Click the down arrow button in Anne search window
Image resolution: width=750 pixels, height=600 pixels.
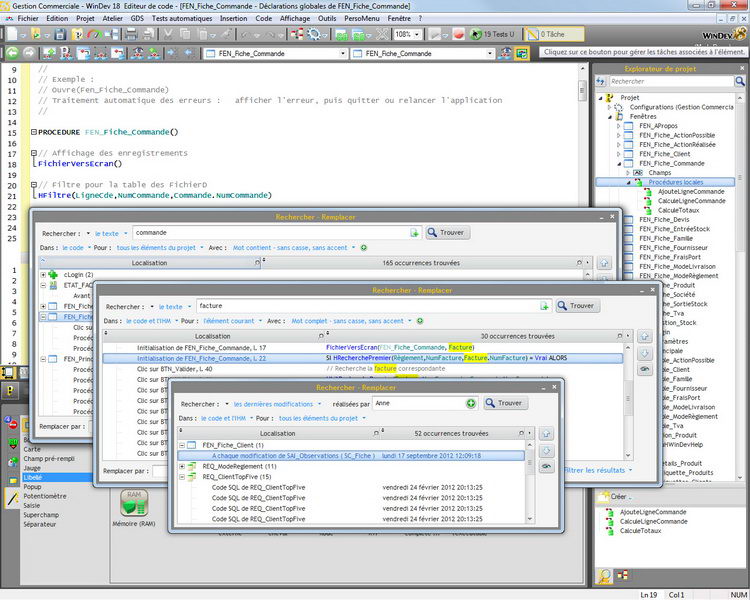[x=546, y=450]
